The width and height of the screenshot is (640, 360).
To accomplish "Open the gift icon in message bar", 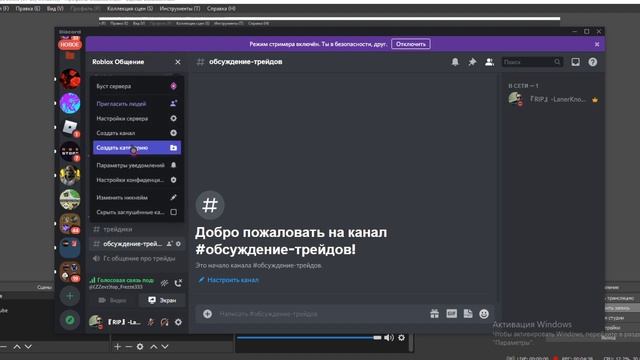I will click(434, 314).
